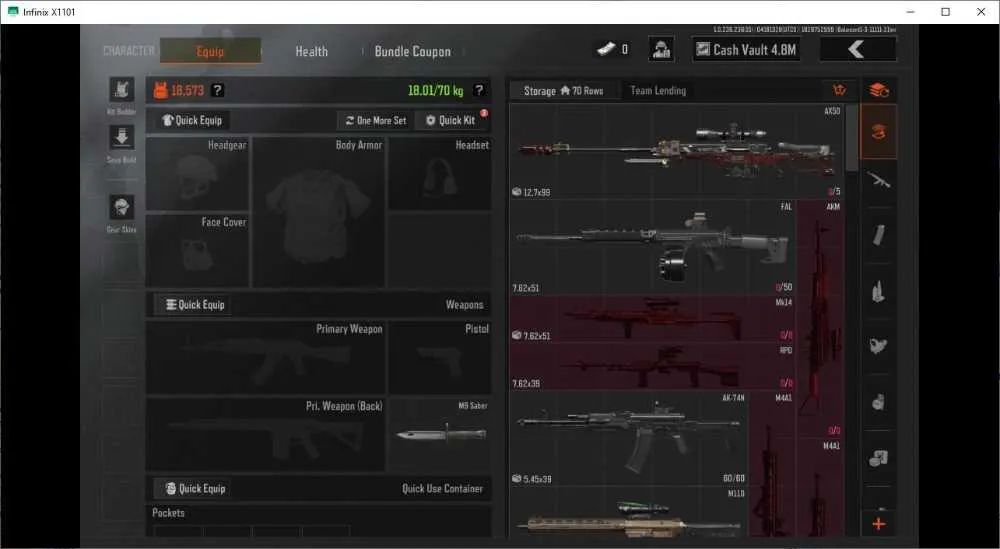Click the Pockets label

pos(168,513)
